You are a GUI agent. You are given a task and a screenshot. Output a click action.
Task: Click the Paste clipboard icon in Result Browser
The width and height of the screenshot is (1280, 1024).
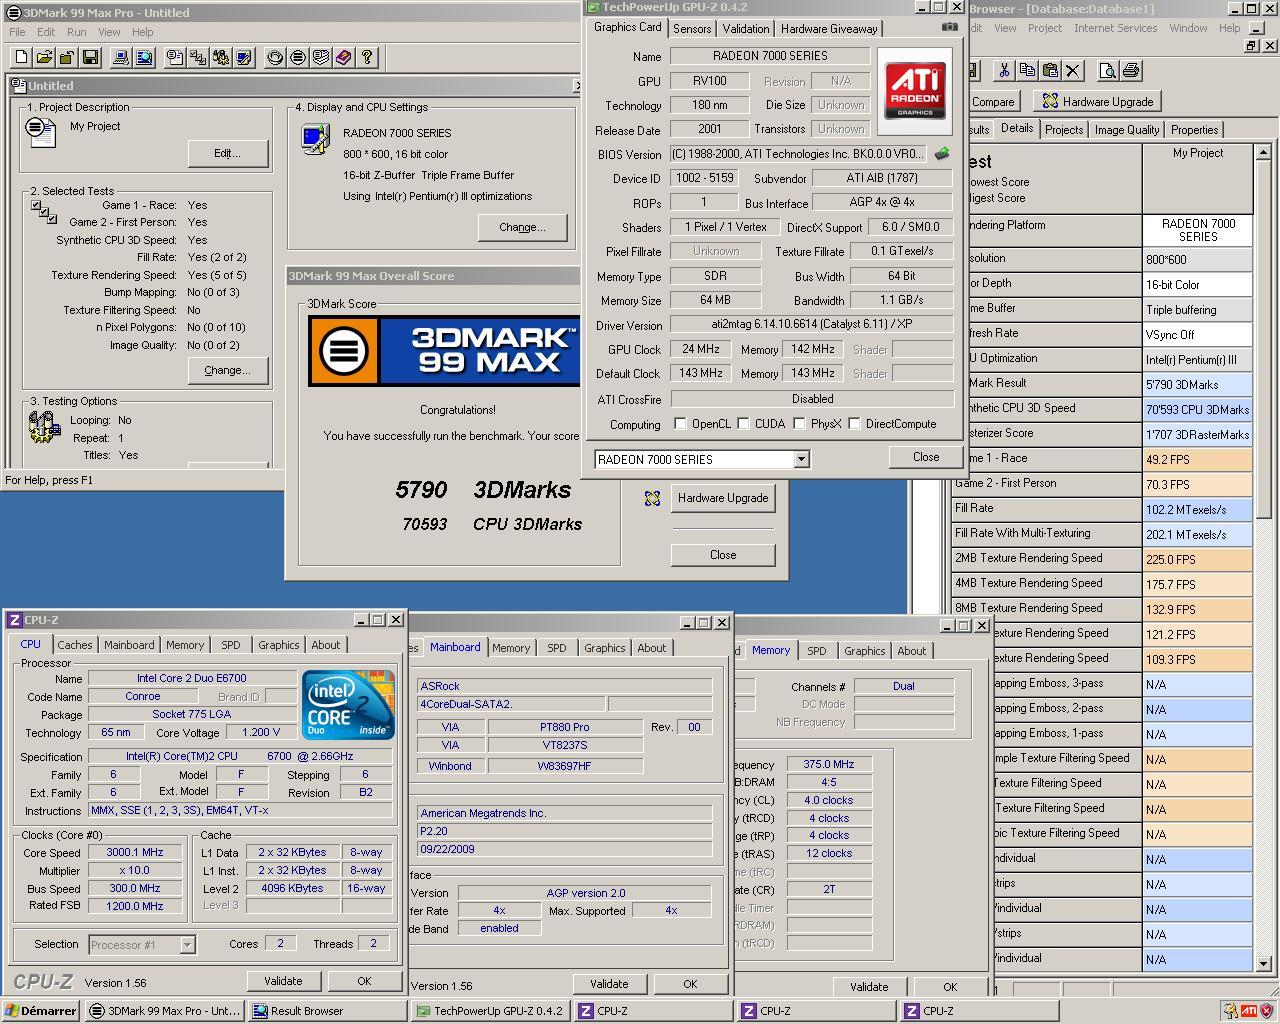click(x=1050, y=71)
